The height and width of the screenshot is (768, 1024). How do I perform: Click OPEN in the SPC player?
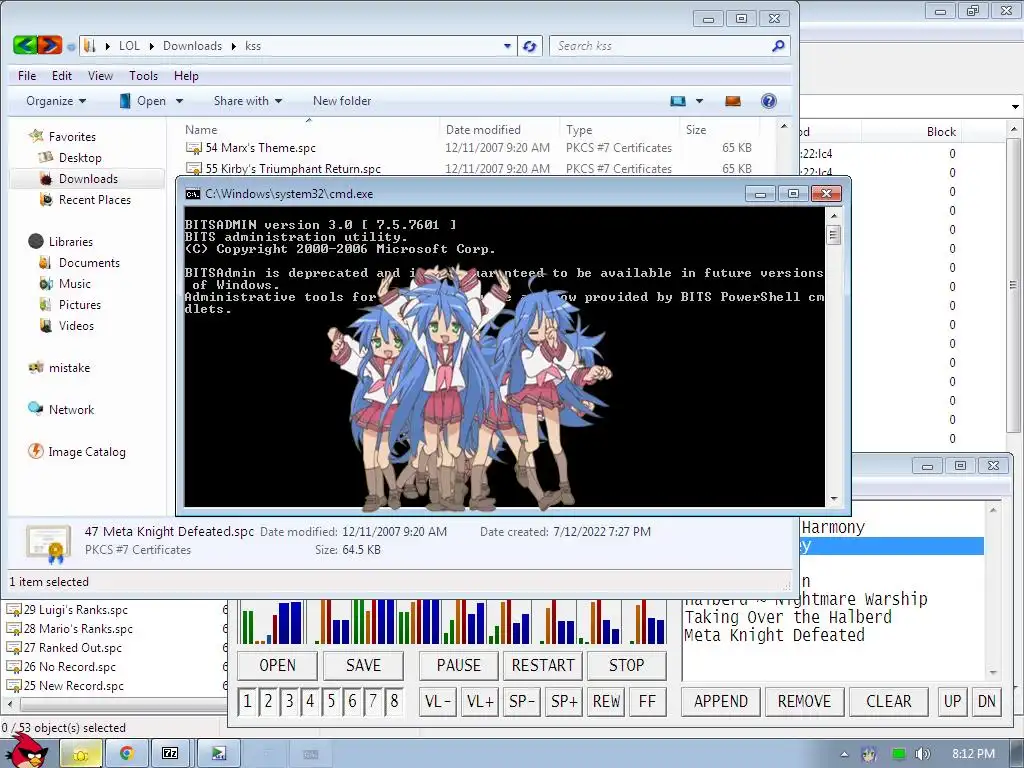tap(277, 665)
